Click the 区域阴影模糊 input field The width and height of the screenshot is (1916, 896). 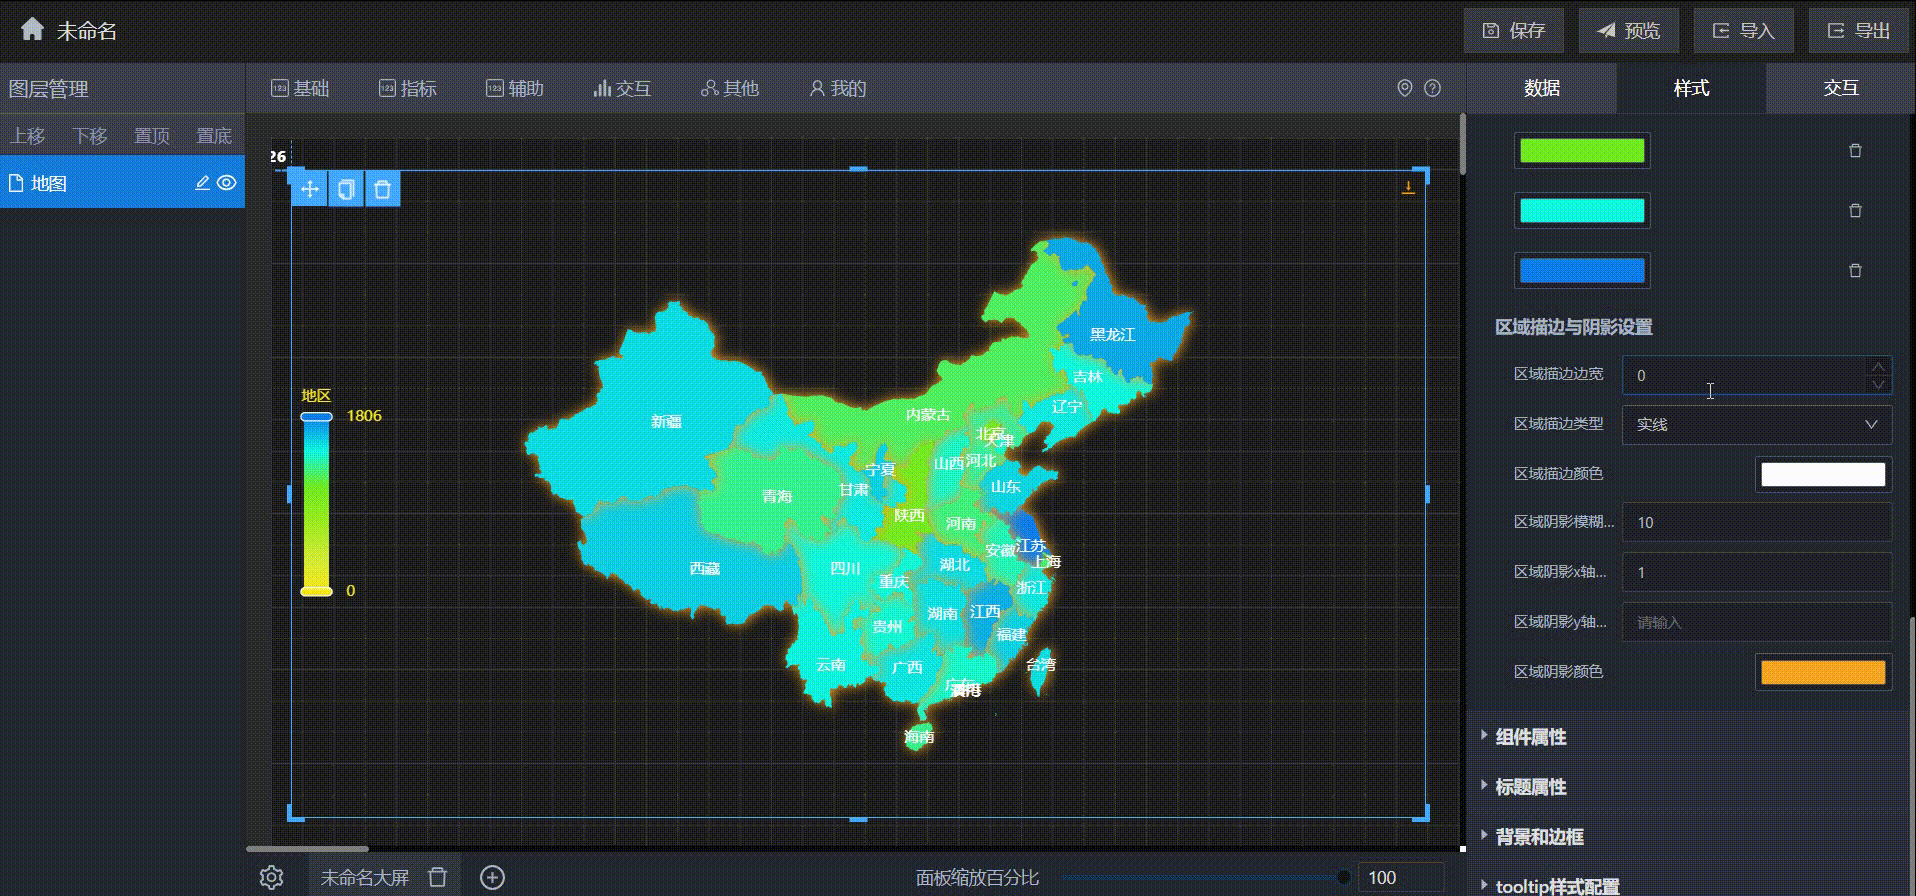[x=1757, y=523]
